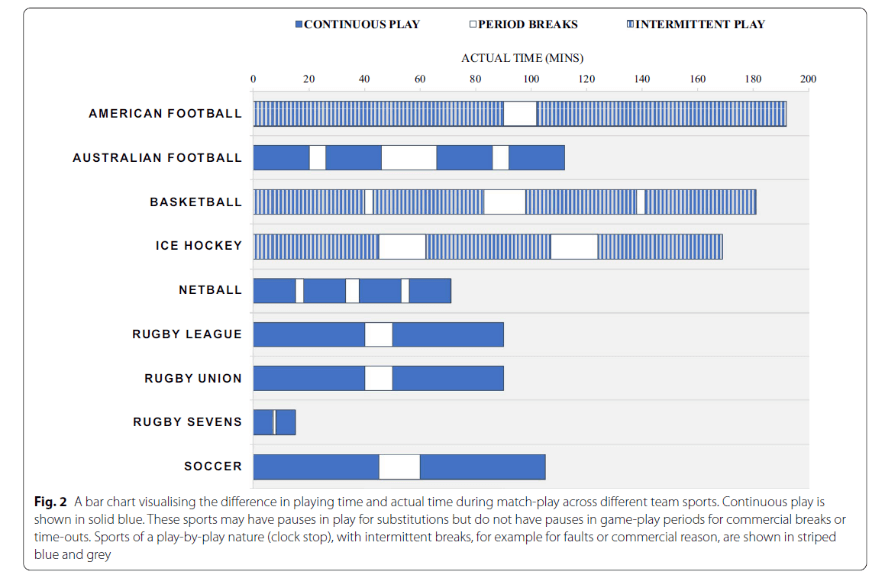Click the Actual Time (Mins) axis title

point(522,58)
